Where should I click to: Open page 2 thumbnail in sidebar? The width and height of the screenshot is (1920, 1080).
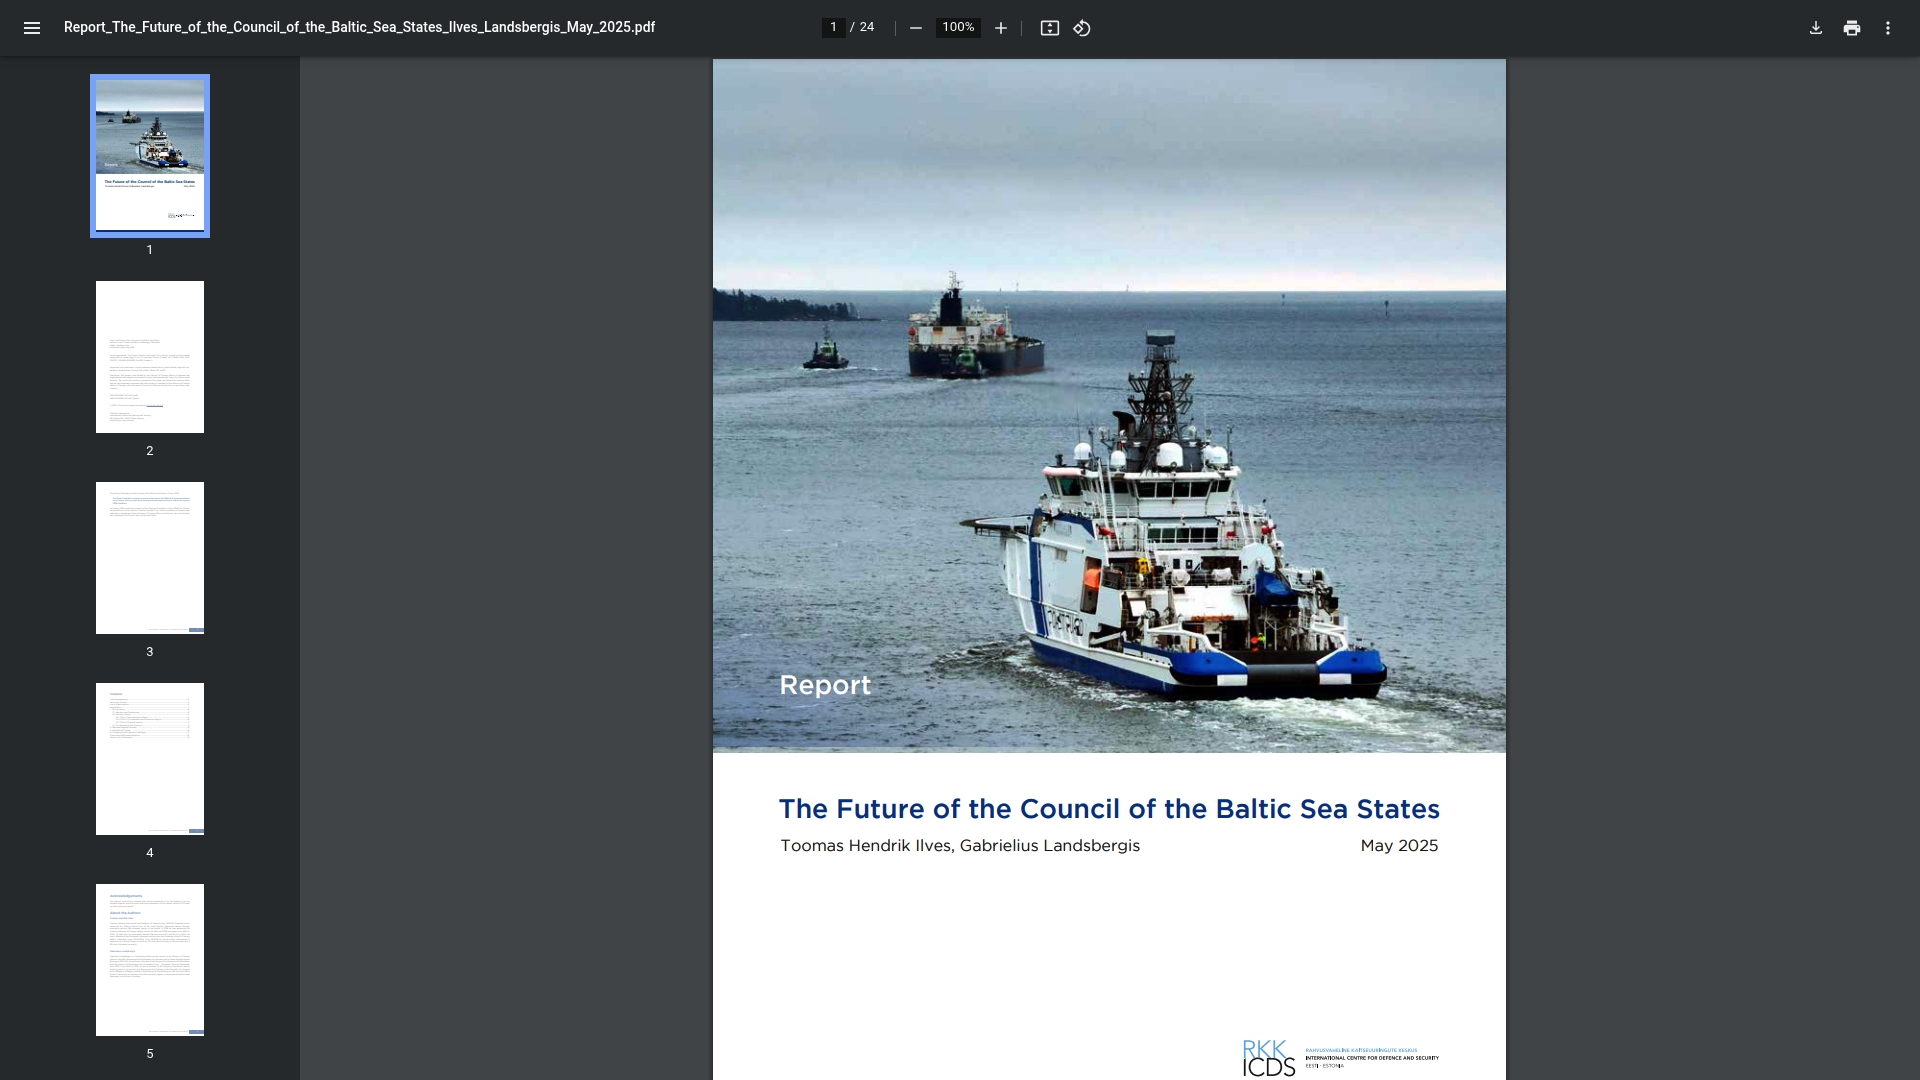150,357
